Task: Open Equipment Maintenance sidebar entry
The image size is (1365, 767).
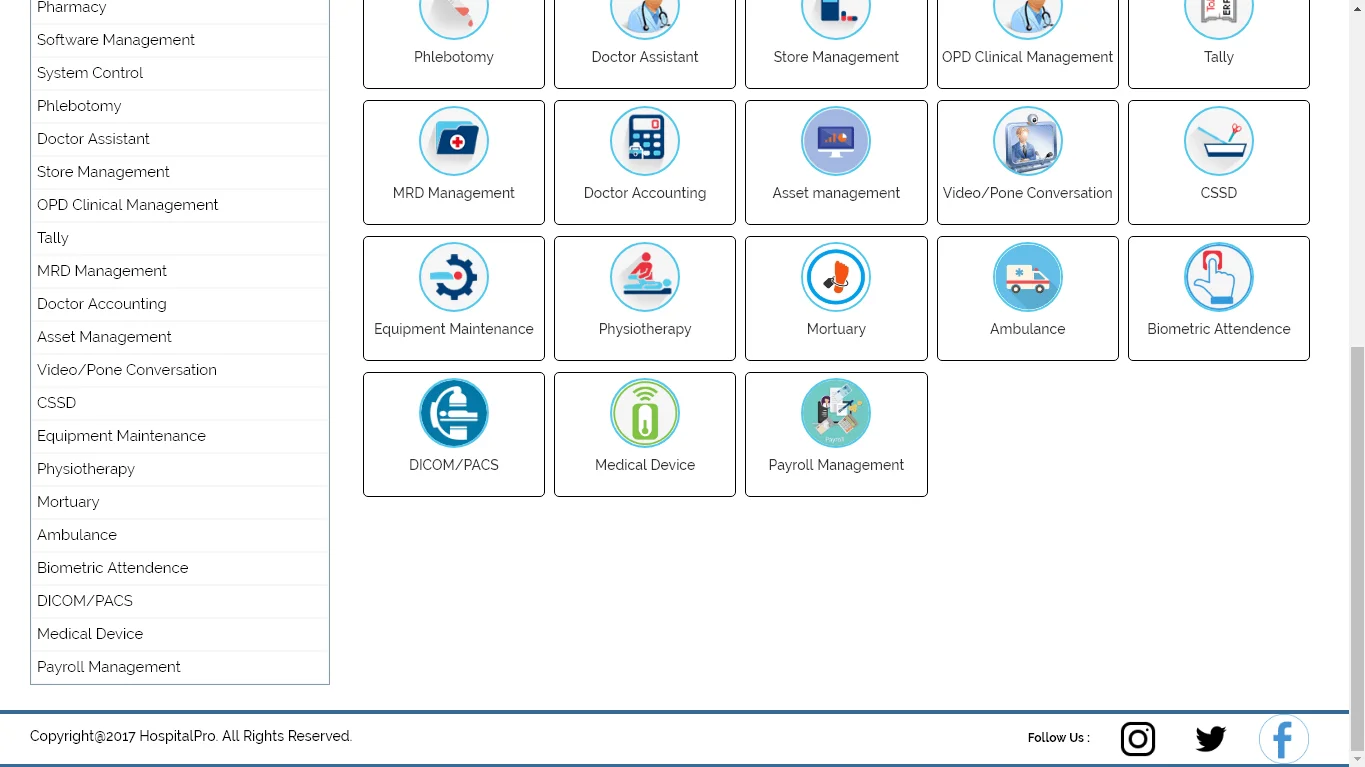Action: pyautogui.click(x=180, y=436)
